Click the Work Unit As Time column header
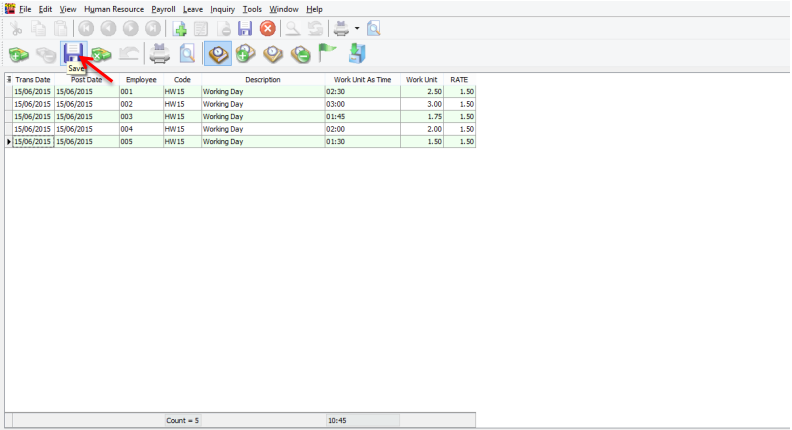 point(362,79)
